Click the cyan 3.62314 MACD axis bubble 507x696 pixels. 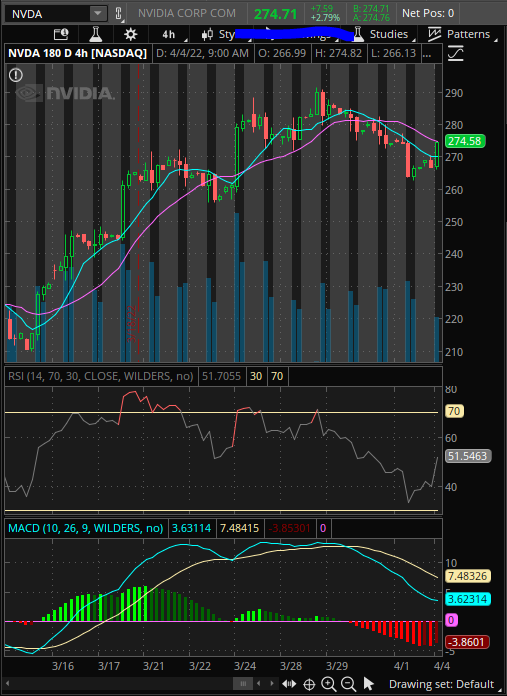(468, 599)
